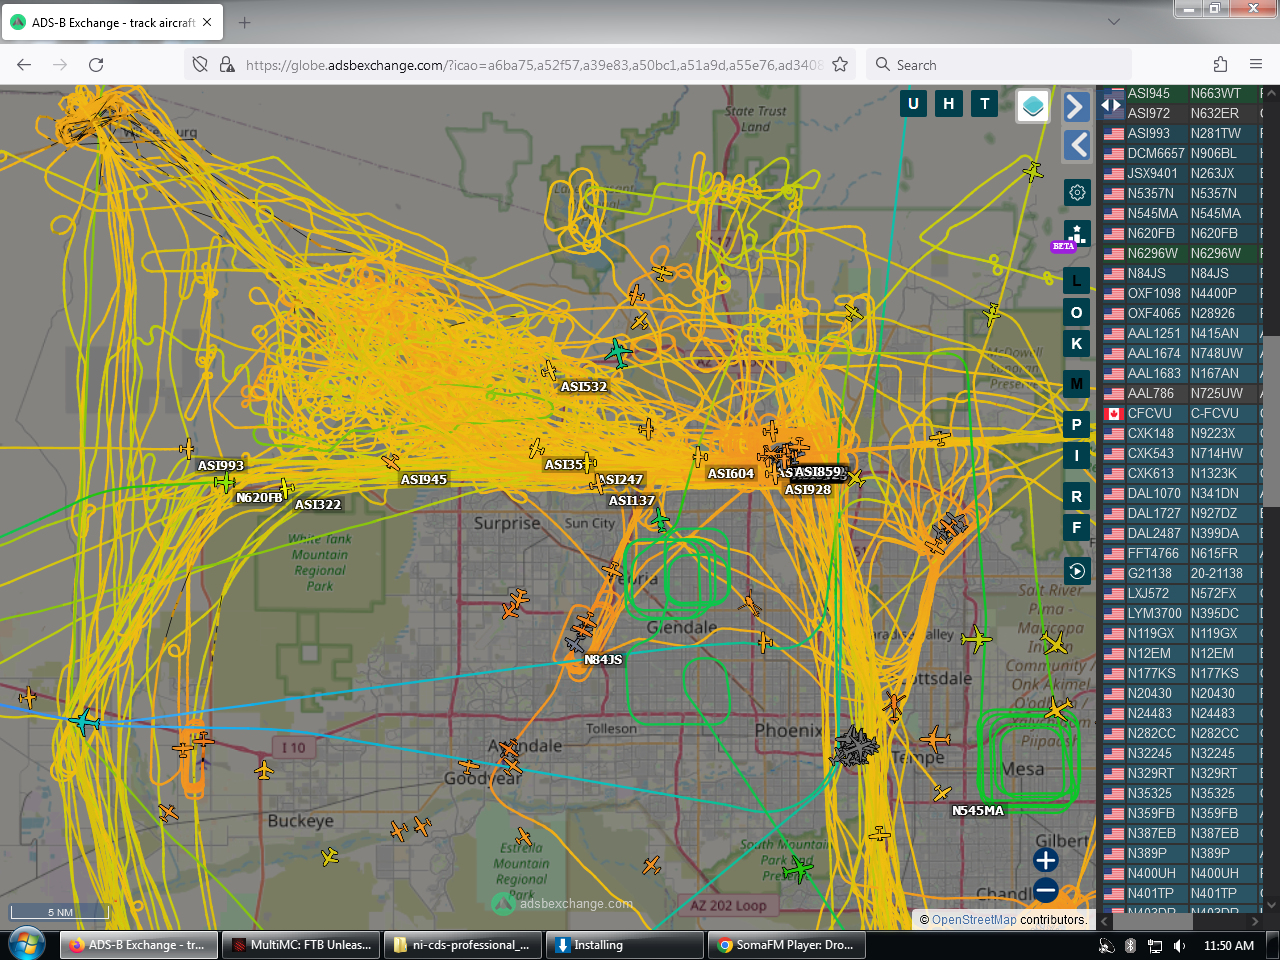Click the network icon in system tray
Screen dimensions: 1280x960
pyautogui.click(x=1155, y=945)
